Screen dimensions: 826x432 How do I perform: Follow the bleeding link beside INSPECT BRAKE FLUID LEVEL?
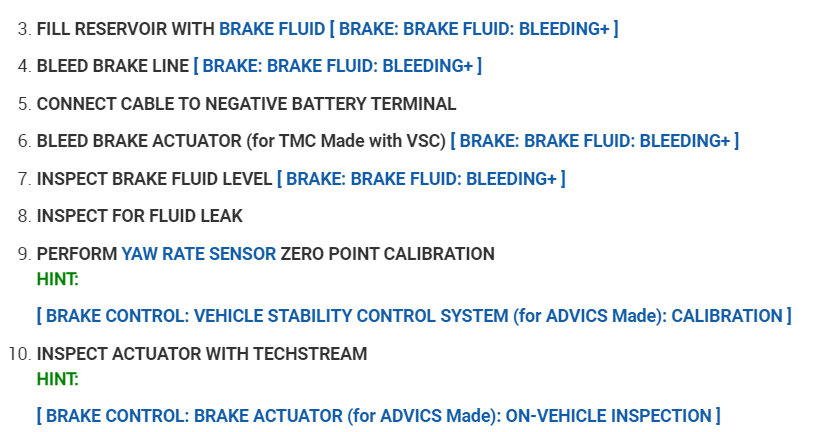point(421,179)
